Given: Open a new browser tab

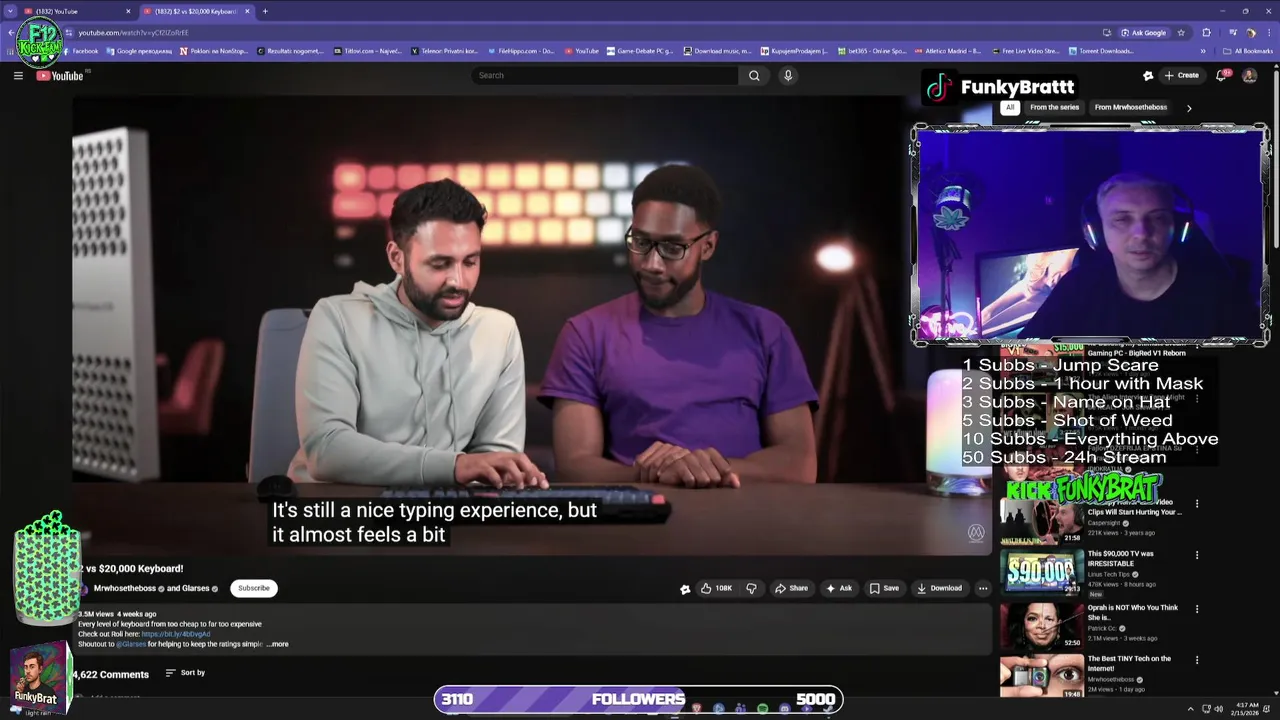Looking at the screenshot, I should (x=265, y=11).
